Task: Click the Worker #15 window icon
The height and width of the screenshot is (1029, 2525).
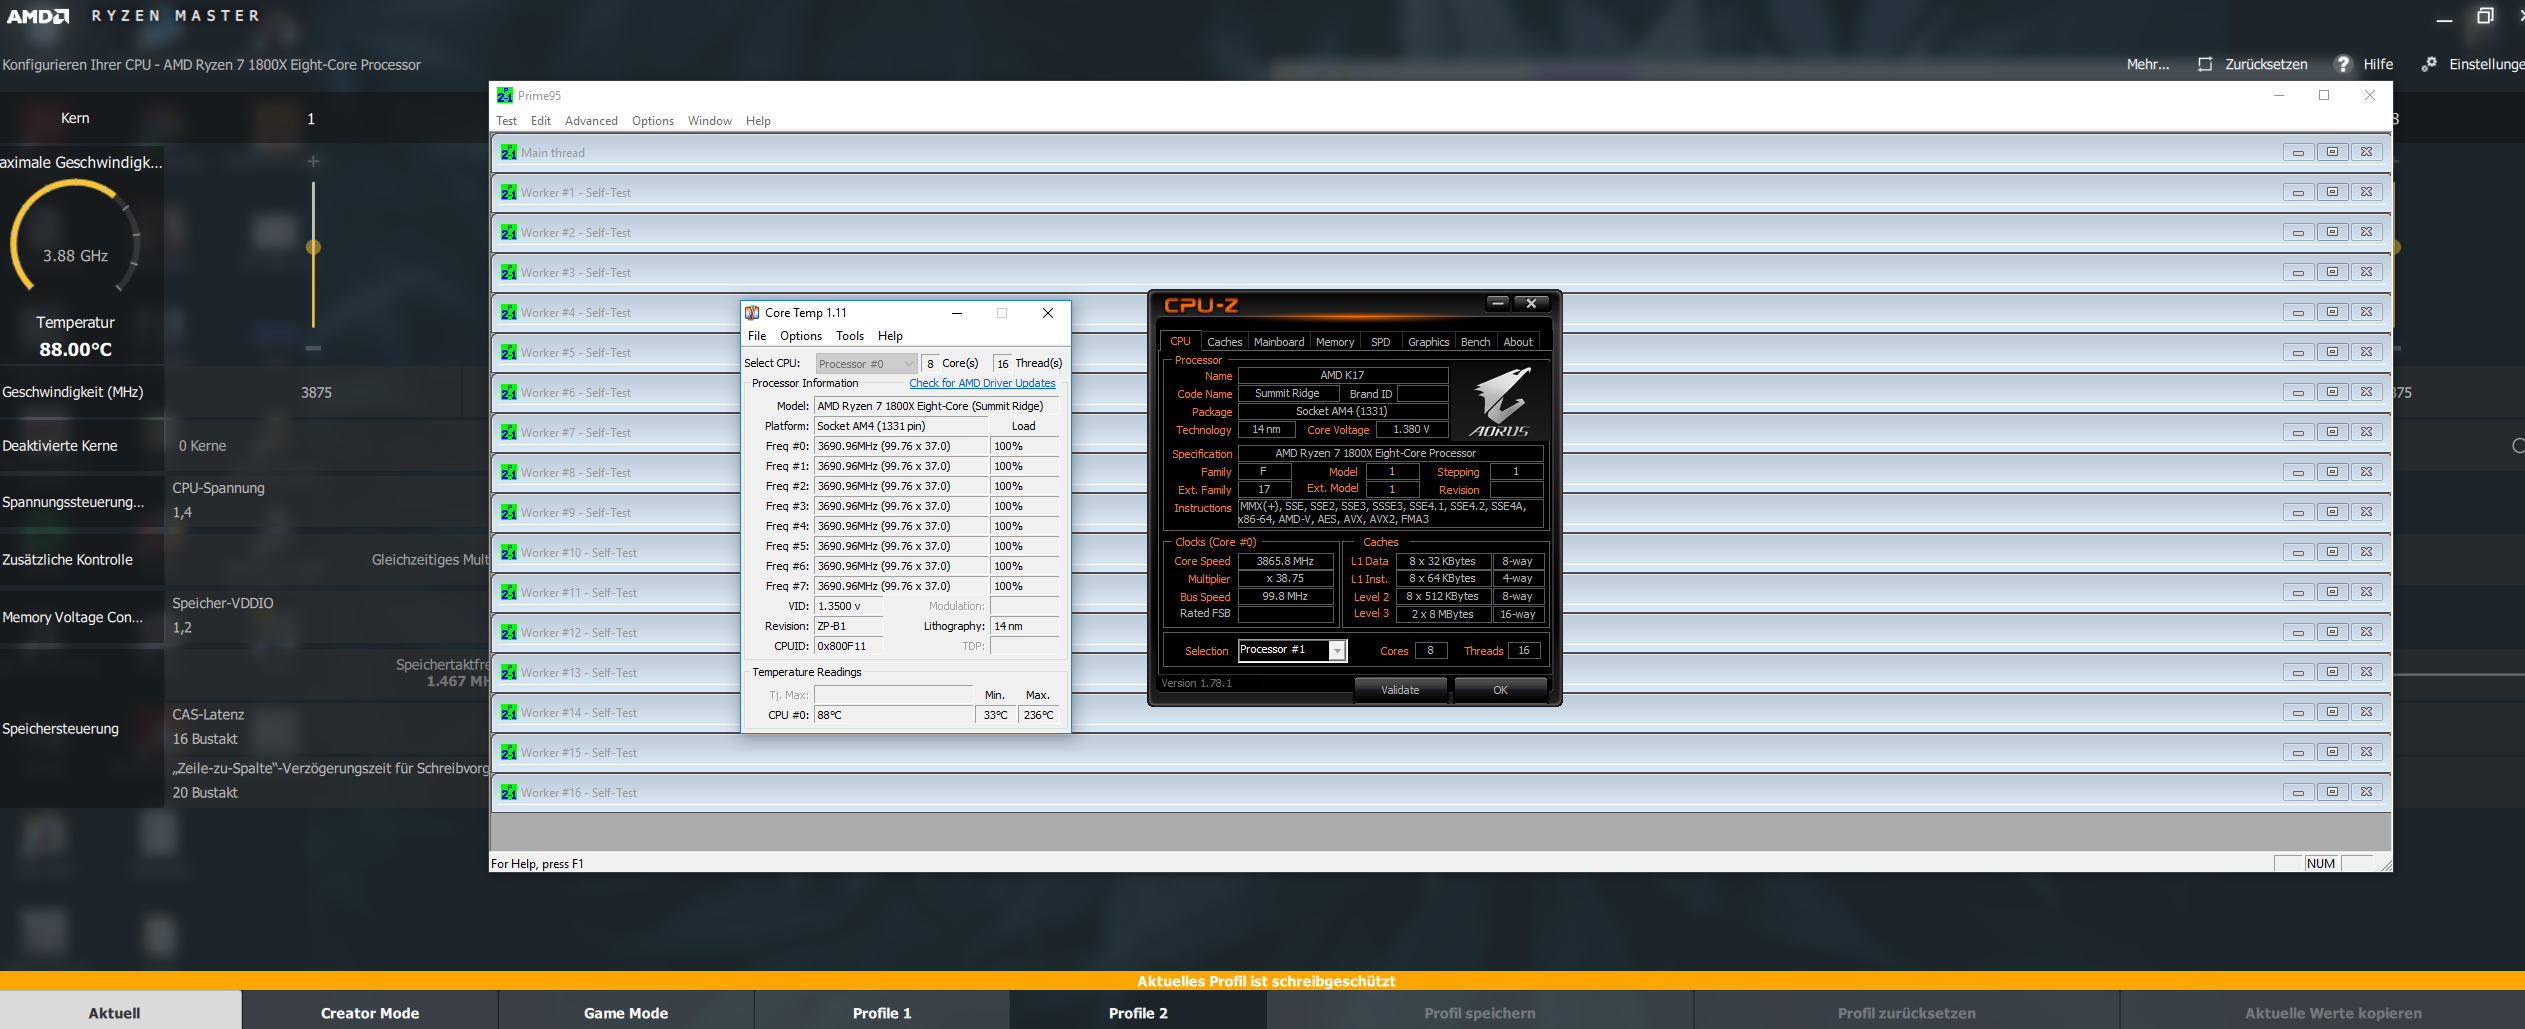Action: [509, 752]
